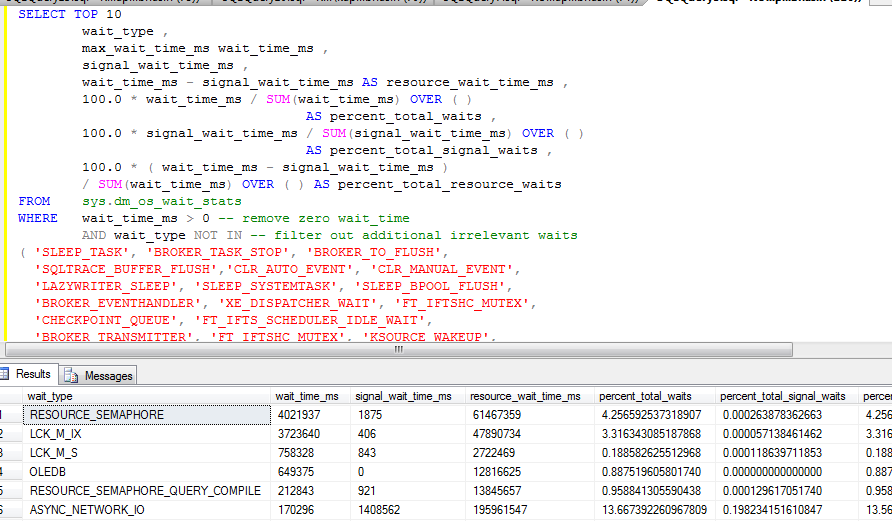This screenshot has width=892, height=521.
Task: Click the wait_time_ms value 170296
Action: click(296, 510)
